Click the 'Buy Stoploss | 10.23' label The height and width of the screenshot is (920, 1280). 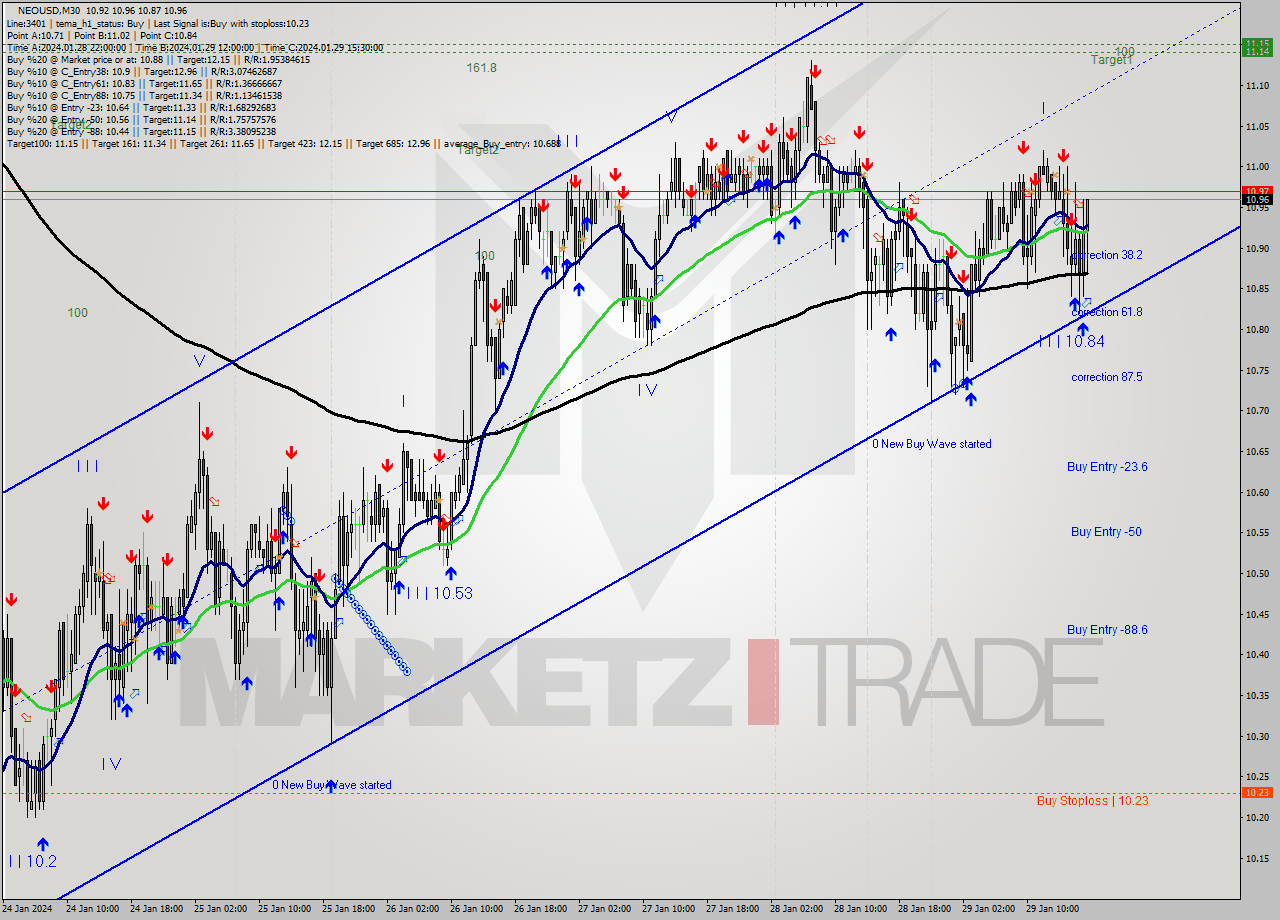click(x=1092, y=801)
